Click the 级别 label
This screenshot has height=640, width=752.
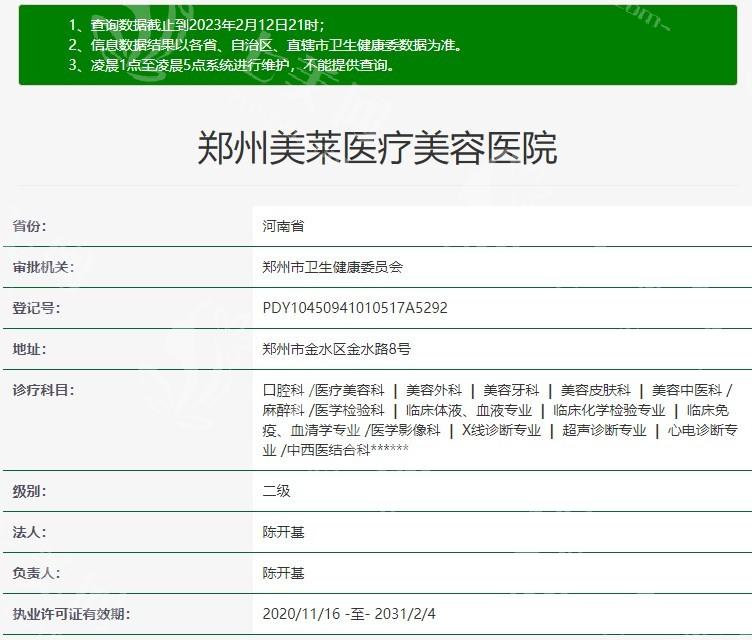pyautogui.click(x=30, y=491)
